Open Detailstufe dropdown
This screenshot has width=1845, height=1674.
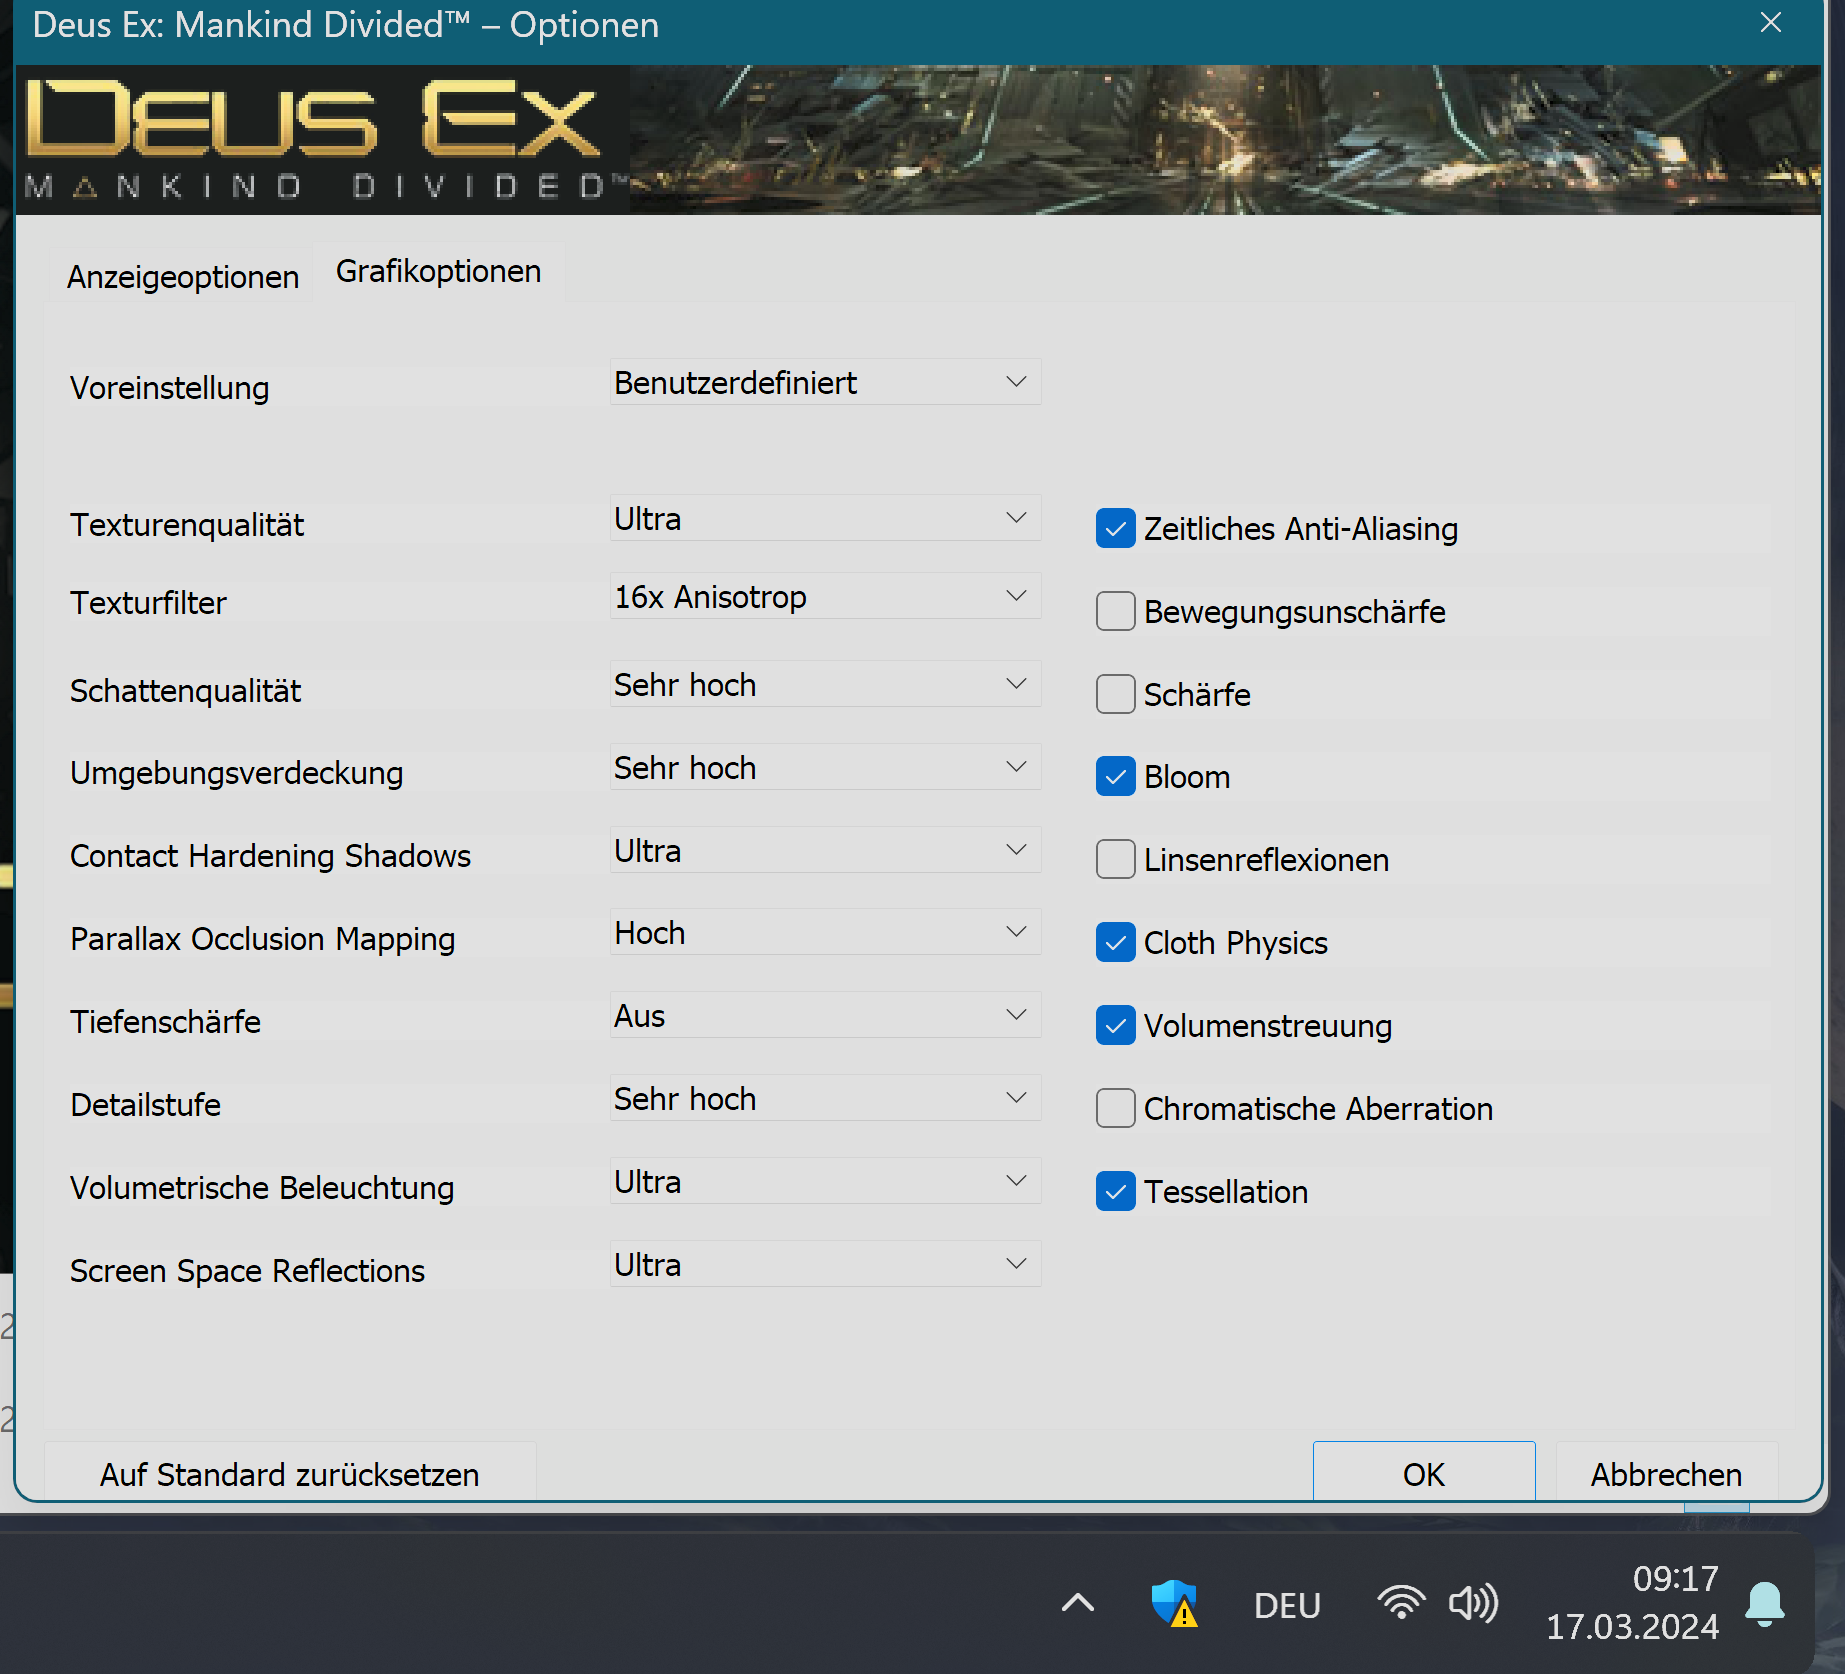pos(825,1098)
